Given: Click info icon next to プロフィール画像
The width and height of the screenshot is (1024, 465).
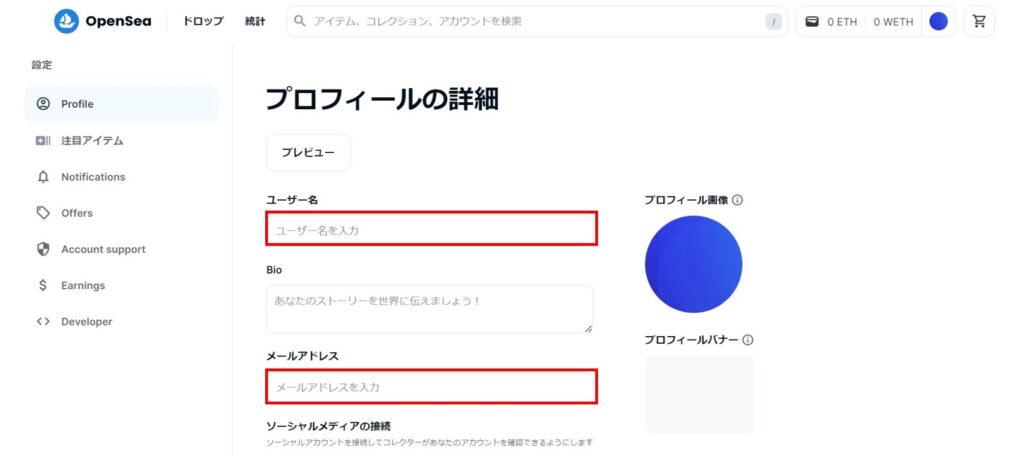Looking at the screenshot, I should tap(738, 200).
